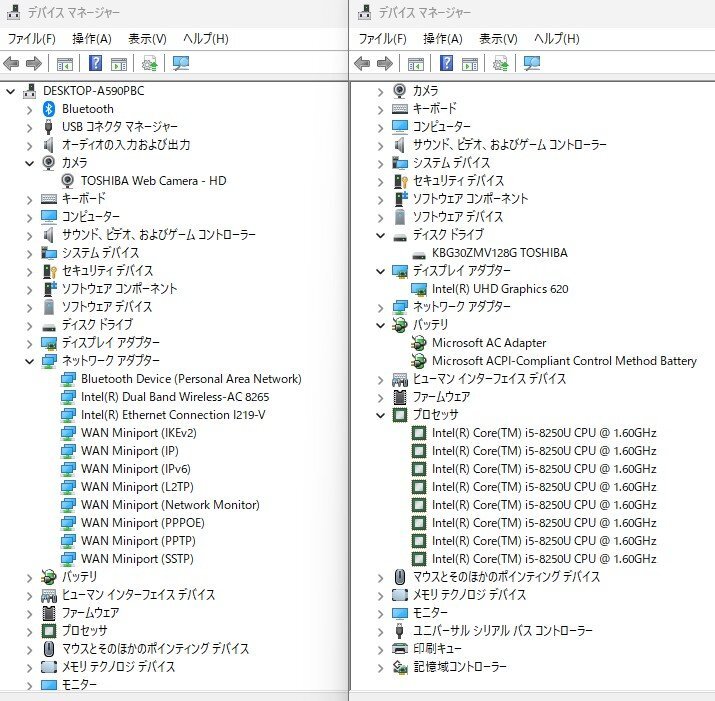This screenshot has width=715, height=701.
Task: Click Microsoft AC Adapter battery icon
Action: [418, 343]
